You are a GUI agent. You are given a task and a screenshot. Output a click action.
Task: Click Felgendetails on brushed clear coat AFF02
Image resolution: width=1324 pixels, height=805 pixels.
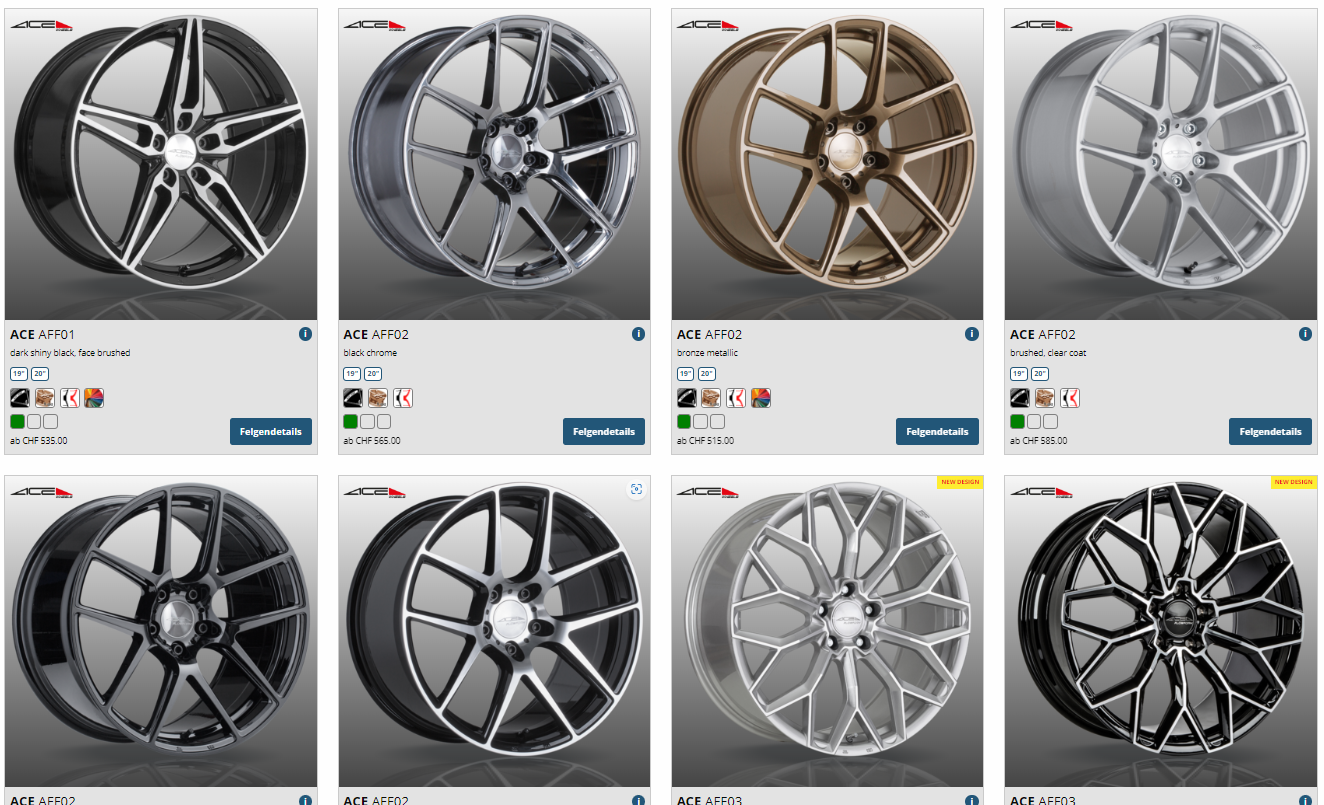pos(1270,432)
